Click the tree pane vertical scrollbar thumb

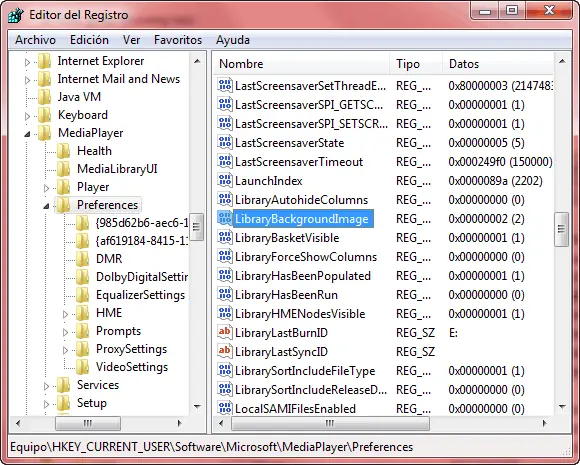tap(196, 227)
